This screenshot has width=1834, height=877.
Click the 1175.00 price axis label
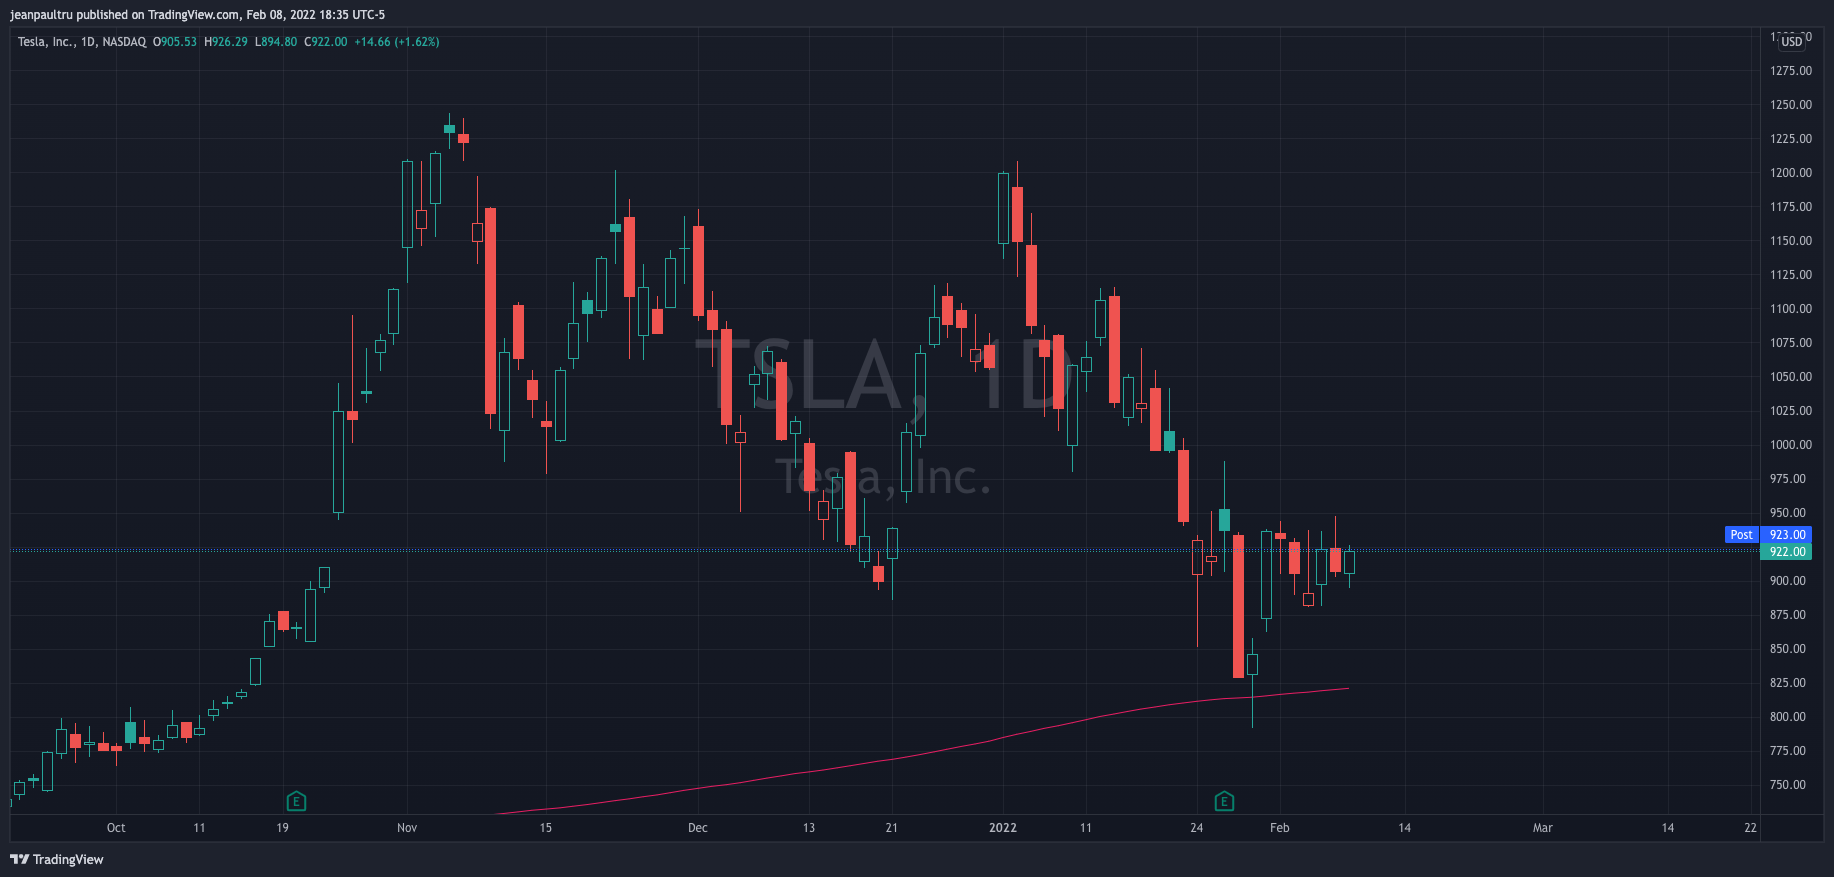coord(1790,207)
